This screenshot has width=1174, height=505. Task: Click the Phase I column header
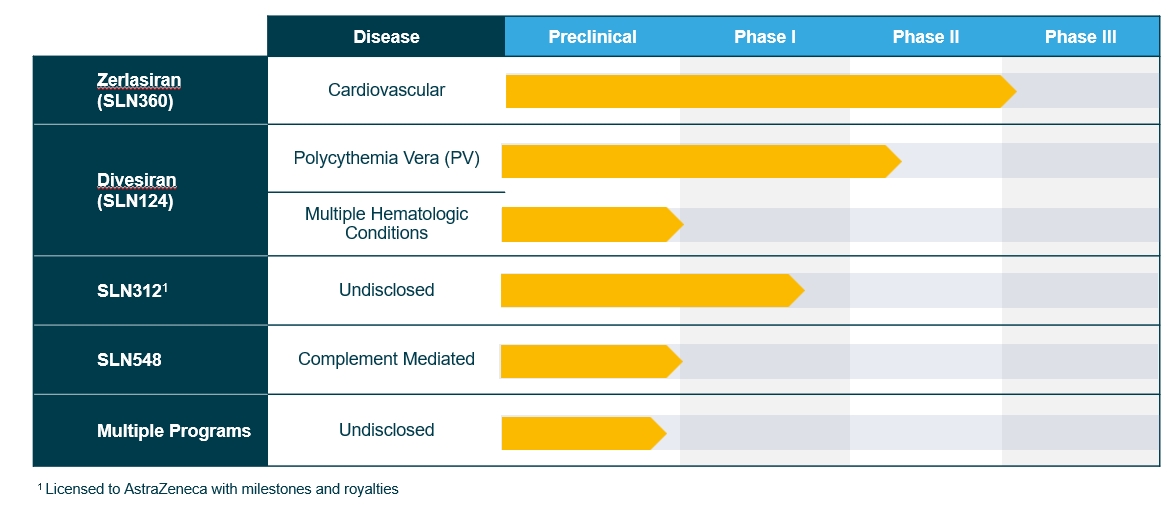[x=764, y=37]
